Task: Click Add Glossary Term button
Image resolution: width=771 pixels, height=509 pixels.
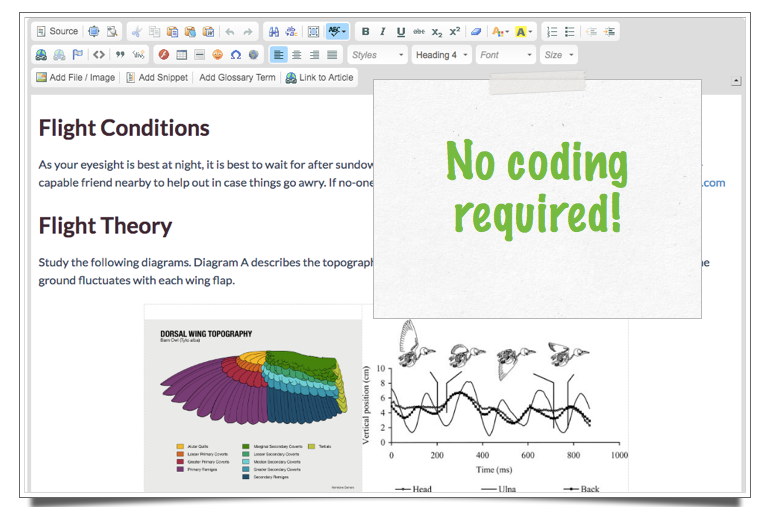Action: 237,77
